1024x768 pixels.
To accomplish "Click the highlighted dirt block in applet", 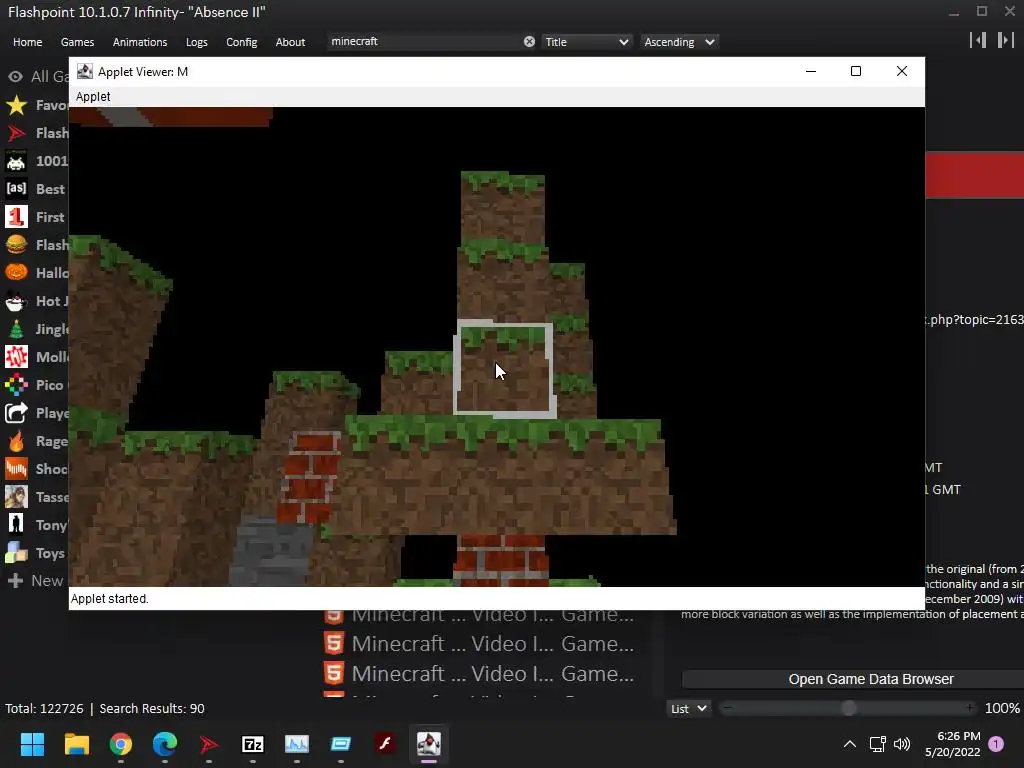I will click(x=504, y=369).
